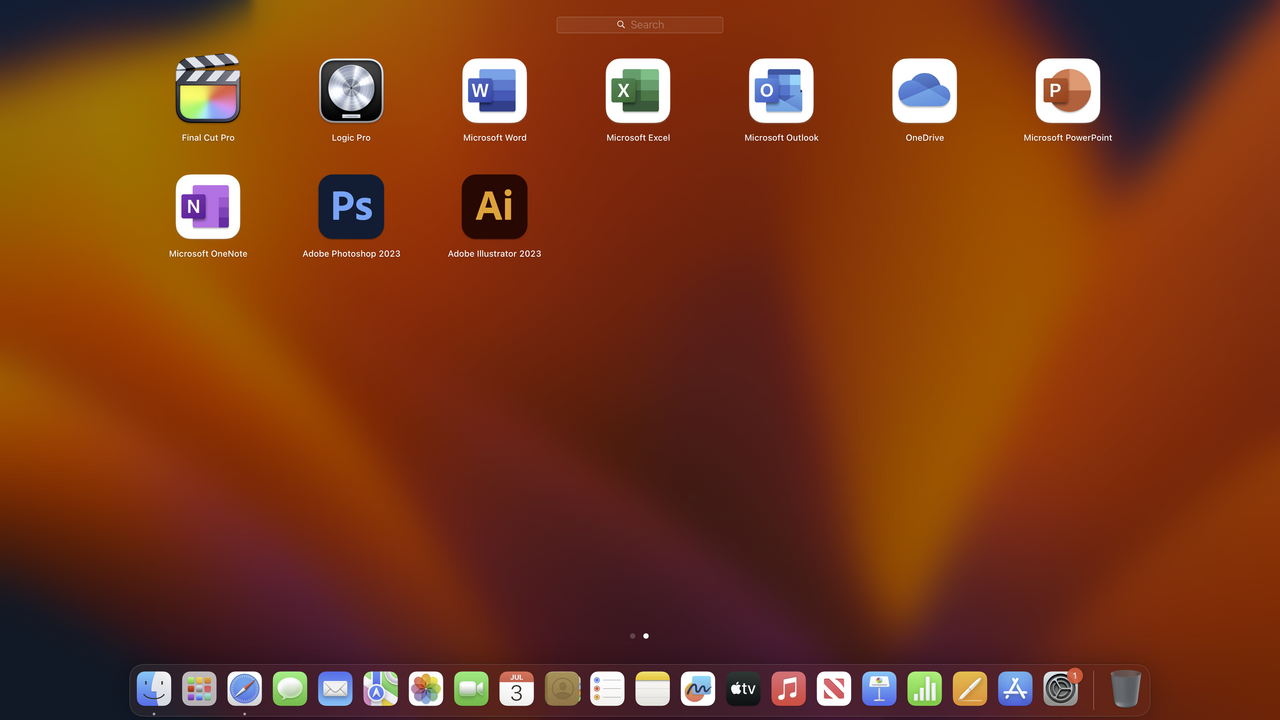Open Final Cut Pro from Launchpad
1280x720 pixels.
[208, 90]
